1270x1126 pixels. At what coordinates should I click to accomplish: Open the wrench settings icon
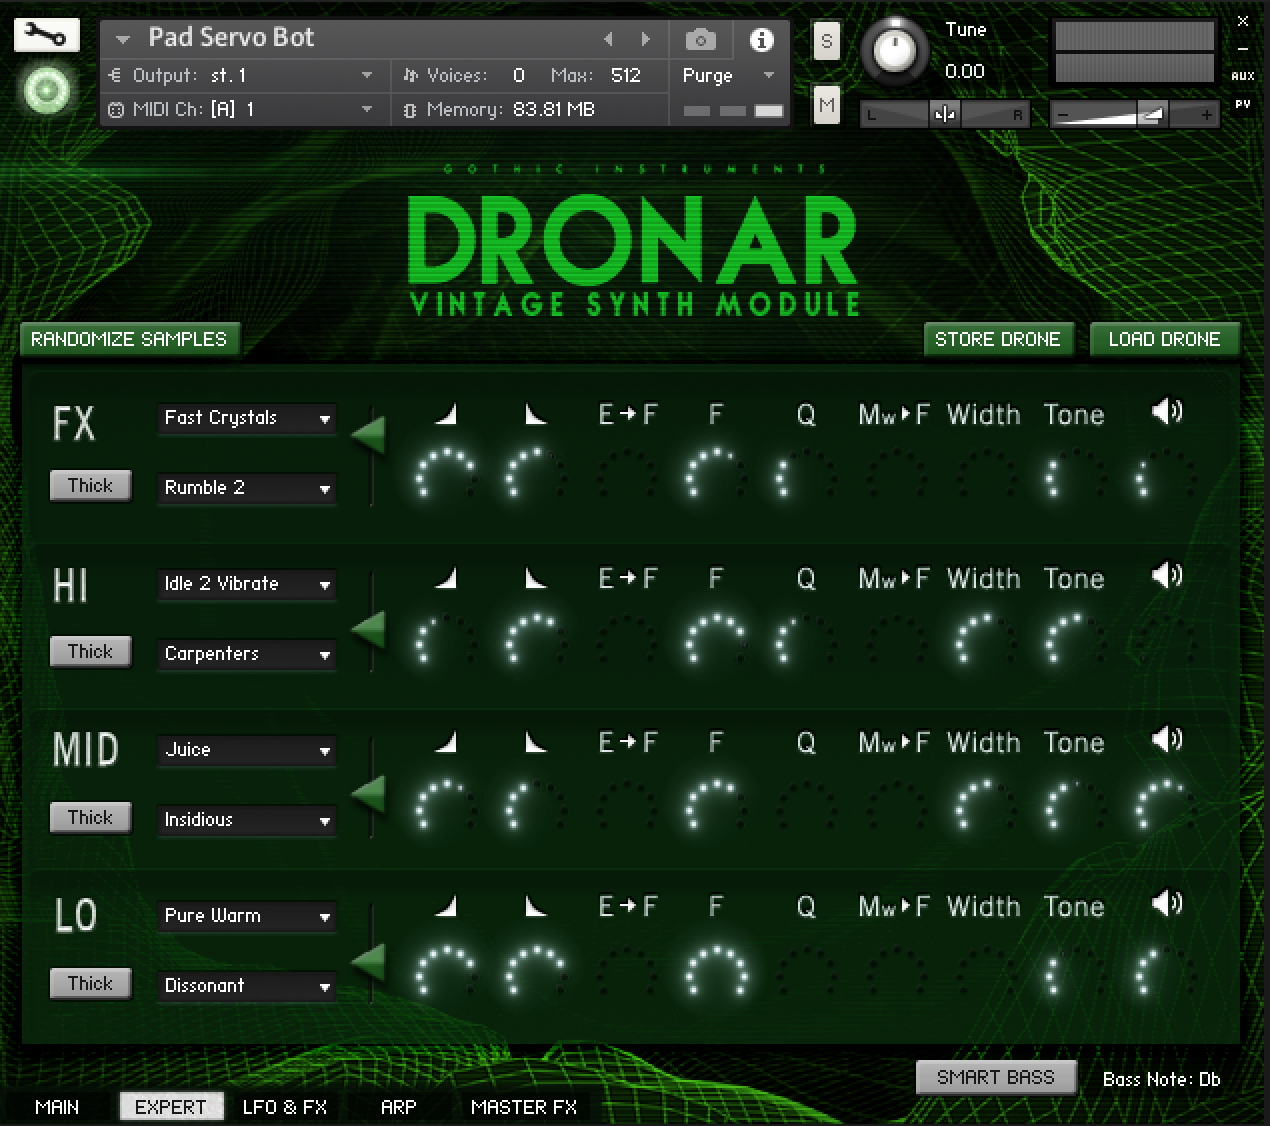tap(46, 37)
